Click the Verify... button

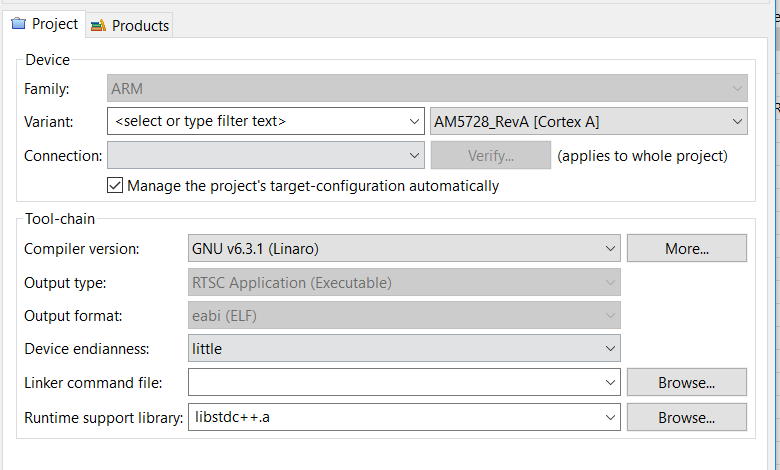490,156
